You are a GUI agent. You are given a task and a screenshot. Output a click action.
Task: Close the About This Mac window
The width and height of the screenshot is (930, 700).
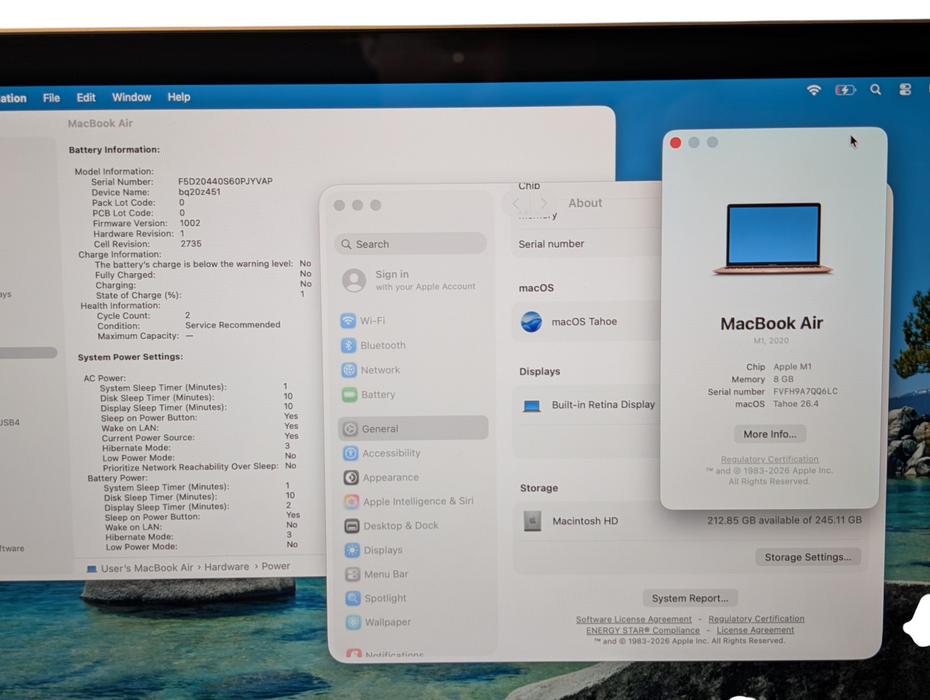click(675, 142)
